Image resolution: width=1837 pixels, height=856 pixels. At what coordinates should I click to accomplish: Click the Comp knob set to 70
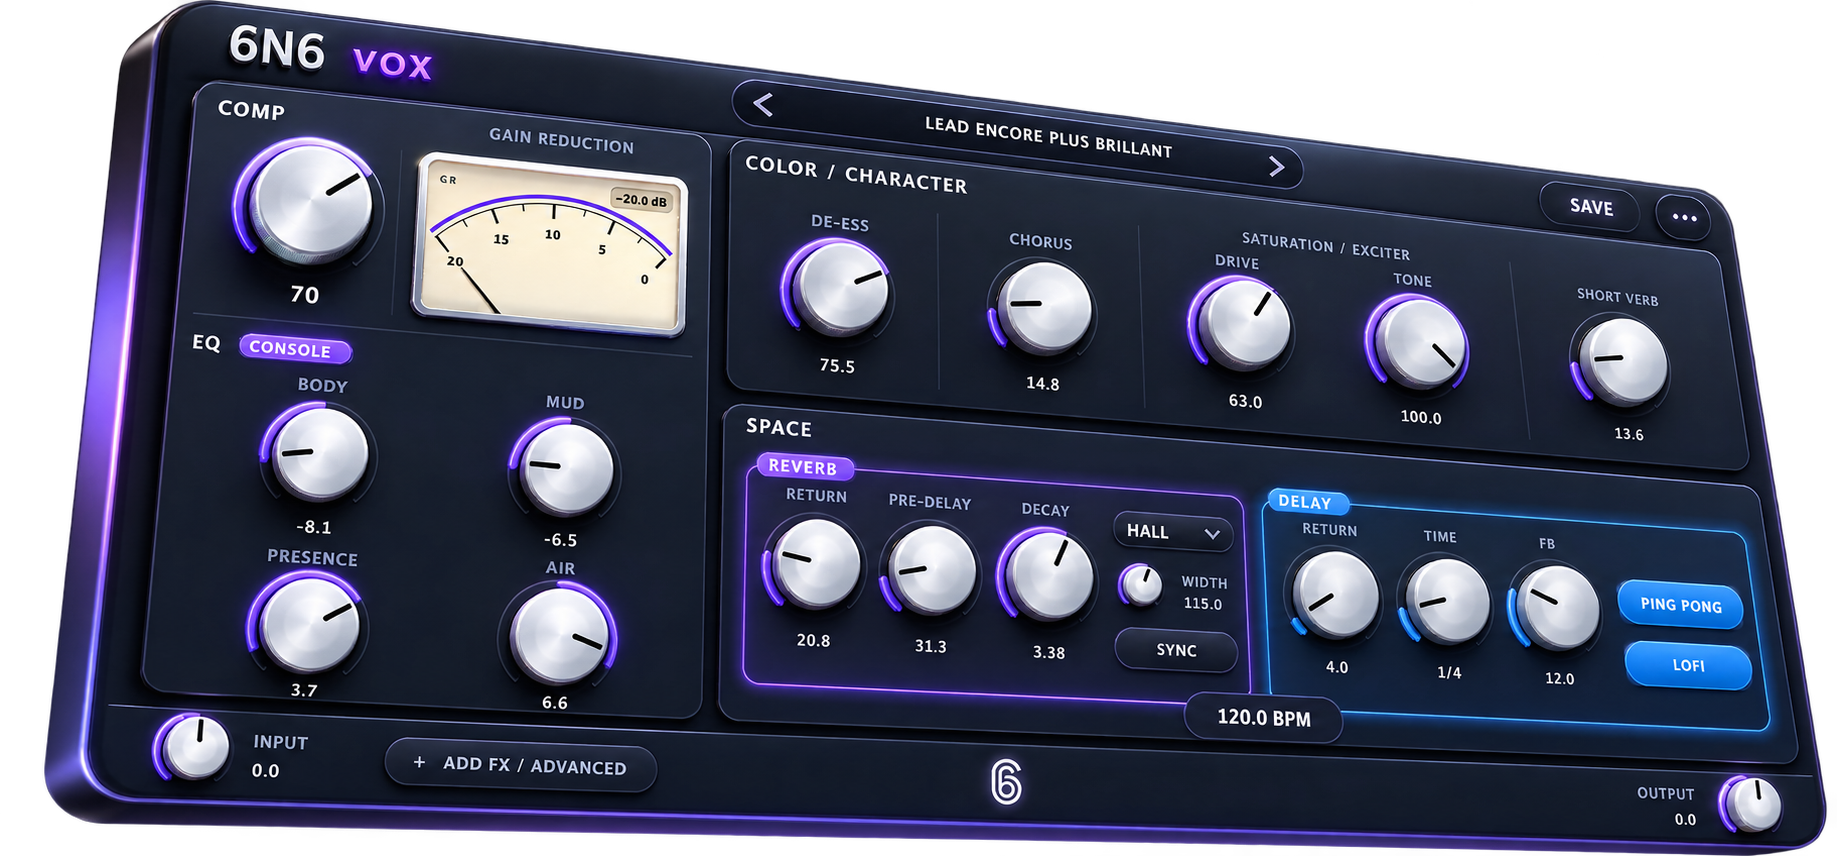point(311,202)
